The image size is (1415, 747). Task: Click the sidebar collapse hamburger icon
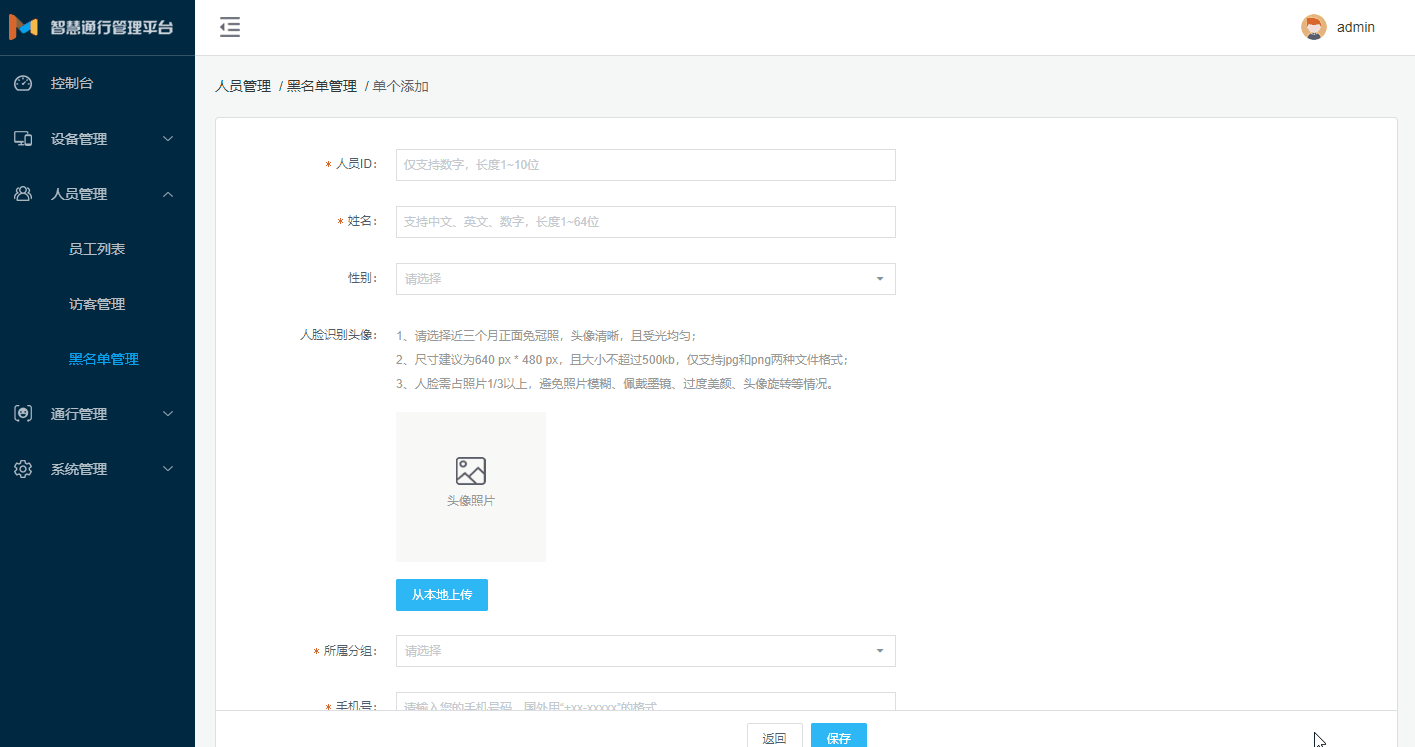pyautogui.click(x=230, y=28)
